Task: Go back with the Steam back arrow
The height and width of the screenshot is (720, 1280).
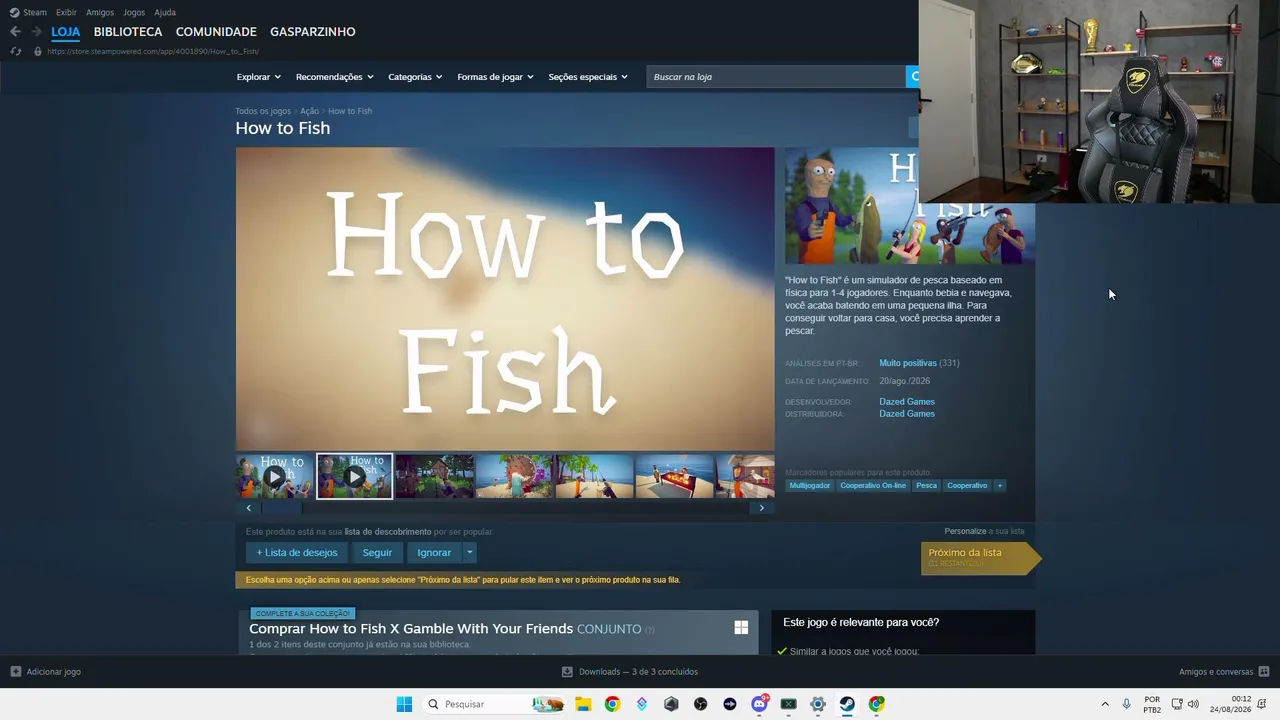Action: tap(15, 32)
